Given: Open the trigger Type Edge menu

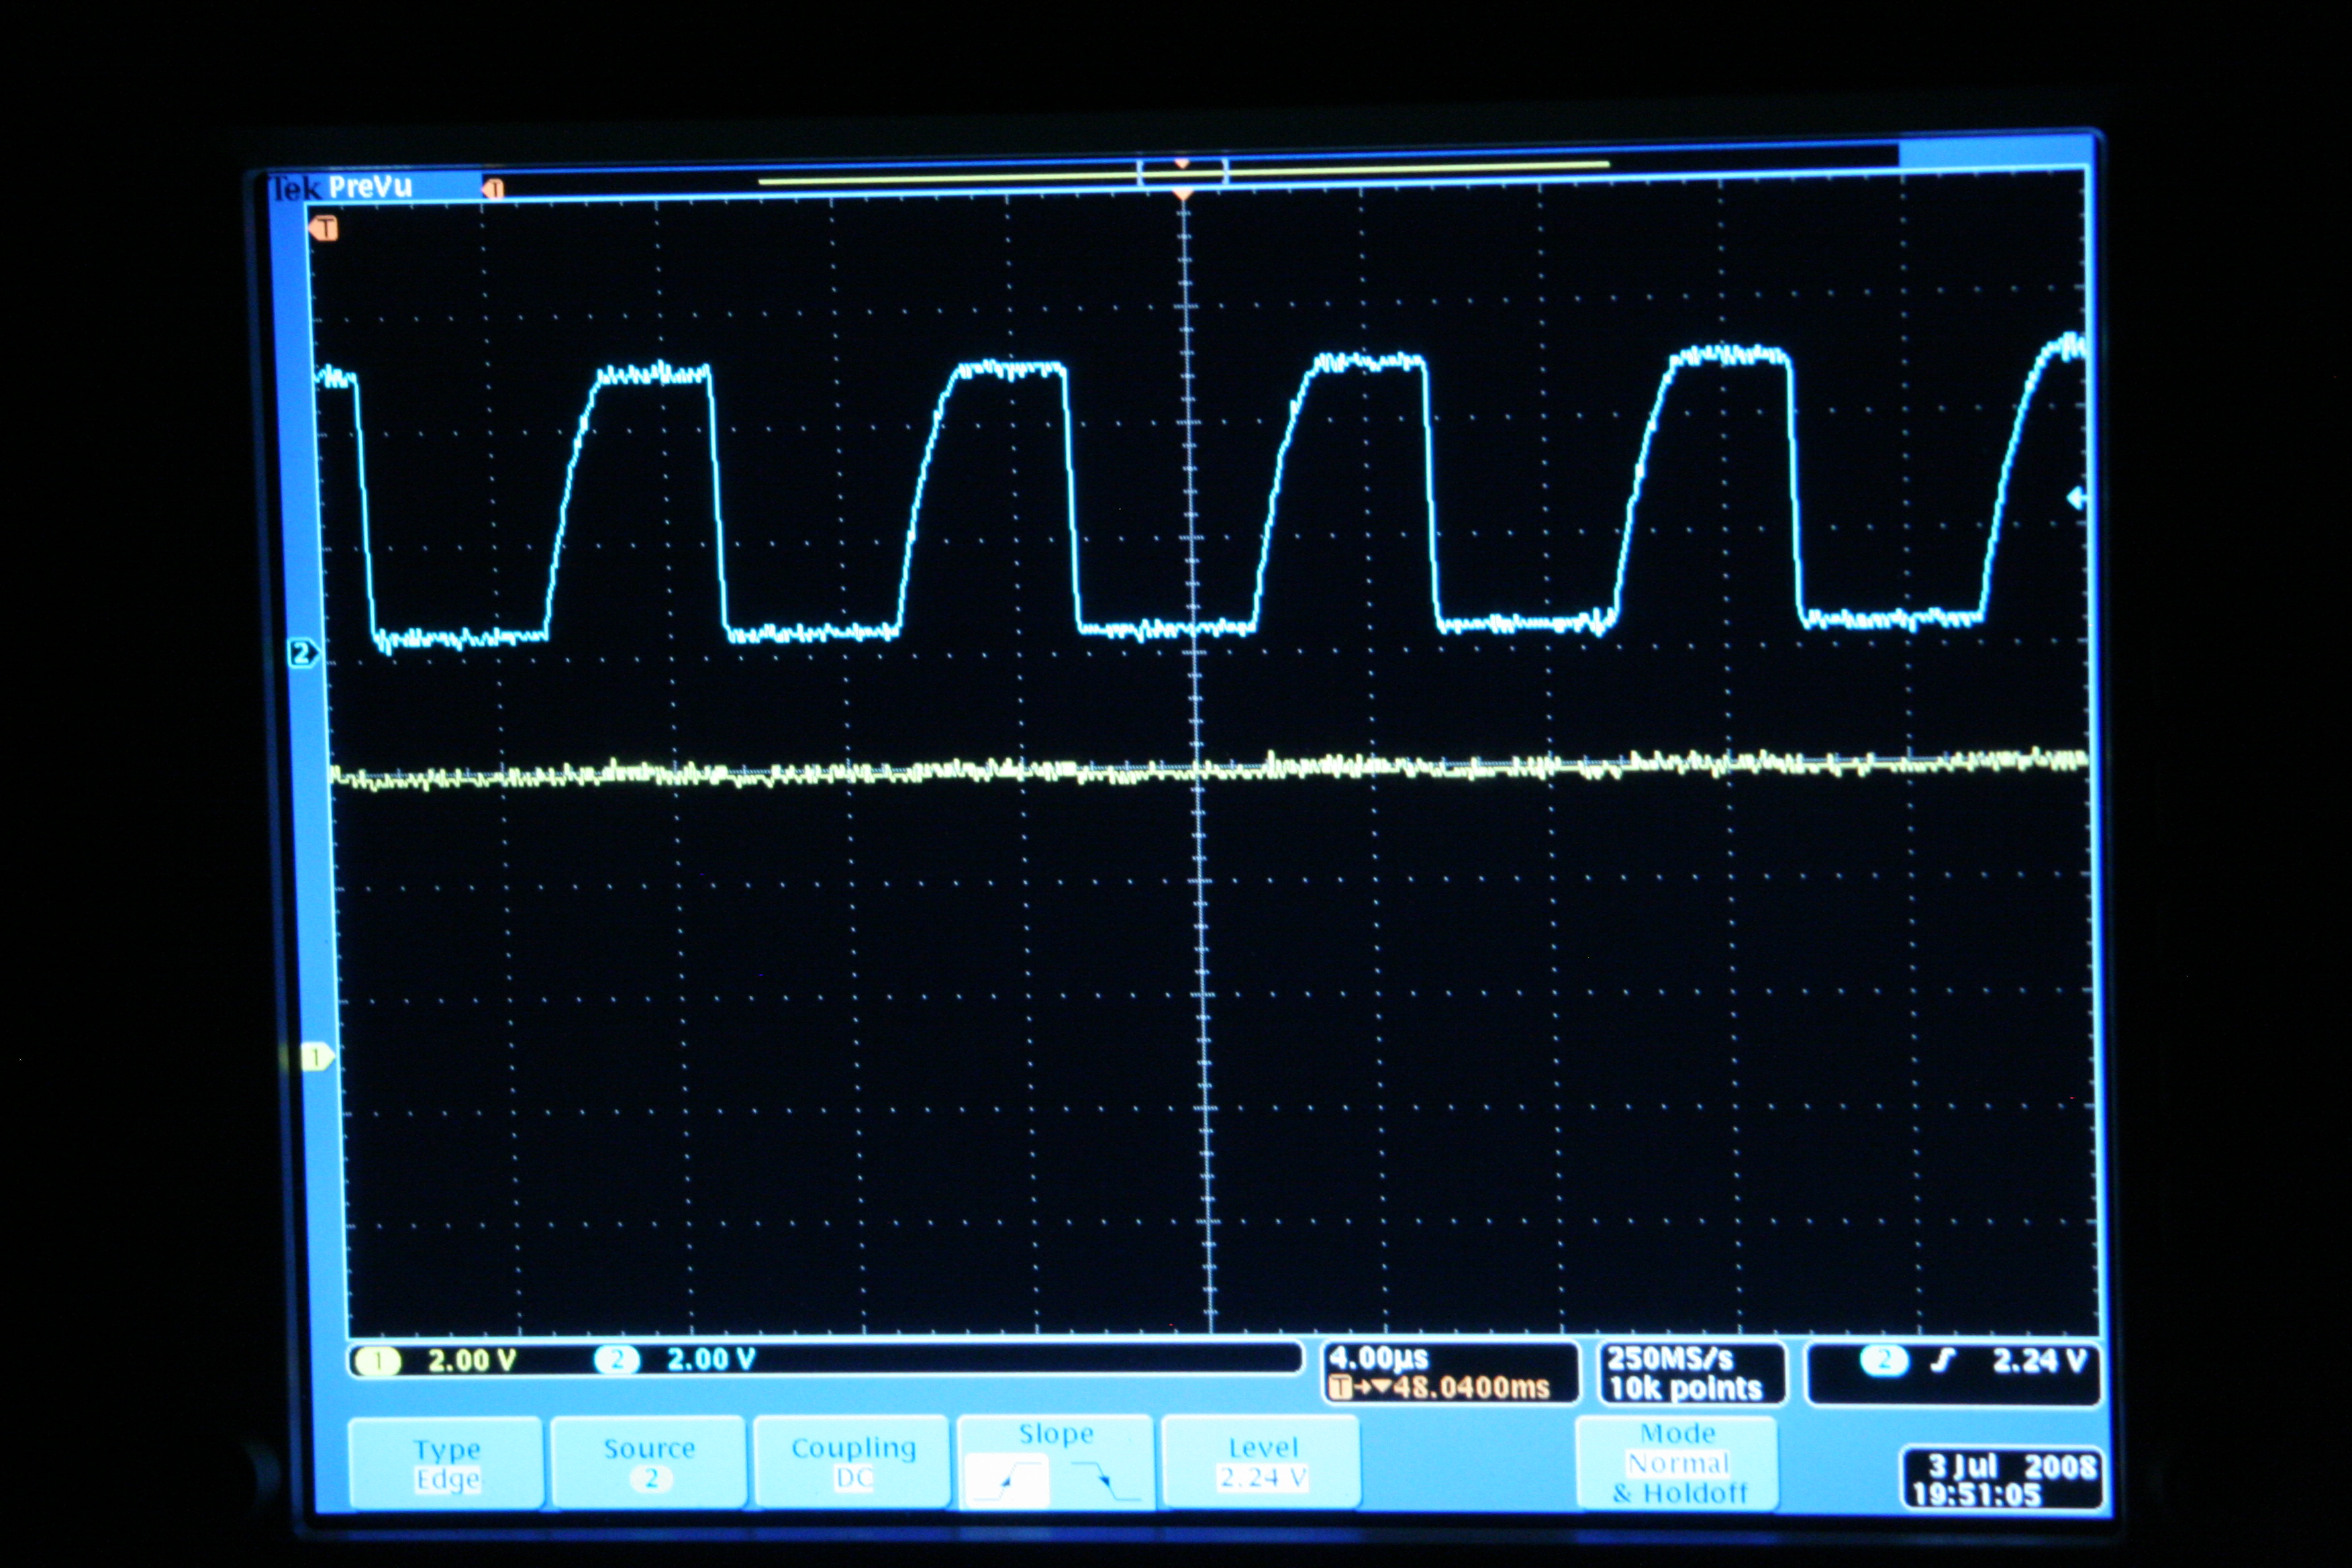Looking at the screenshot, I should pos(446,1463).
